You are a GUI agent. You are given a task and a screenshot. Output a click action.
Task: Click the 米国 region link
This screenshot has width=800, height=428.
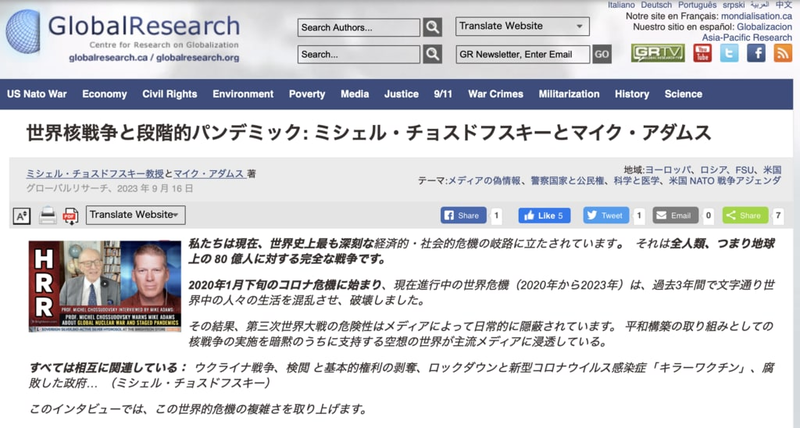click(772, 170)
